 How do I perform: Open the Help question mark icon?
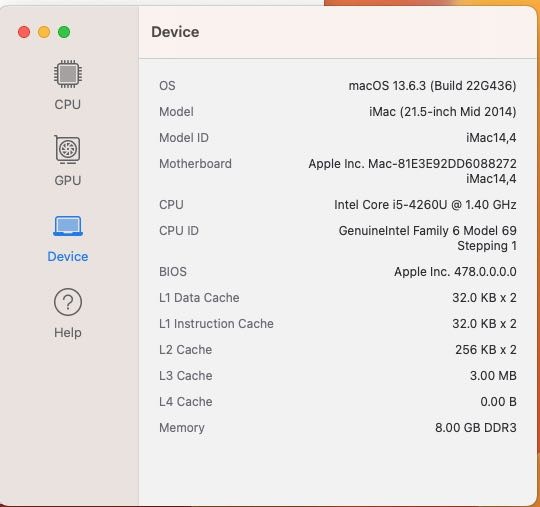click(x=68, y=302)
